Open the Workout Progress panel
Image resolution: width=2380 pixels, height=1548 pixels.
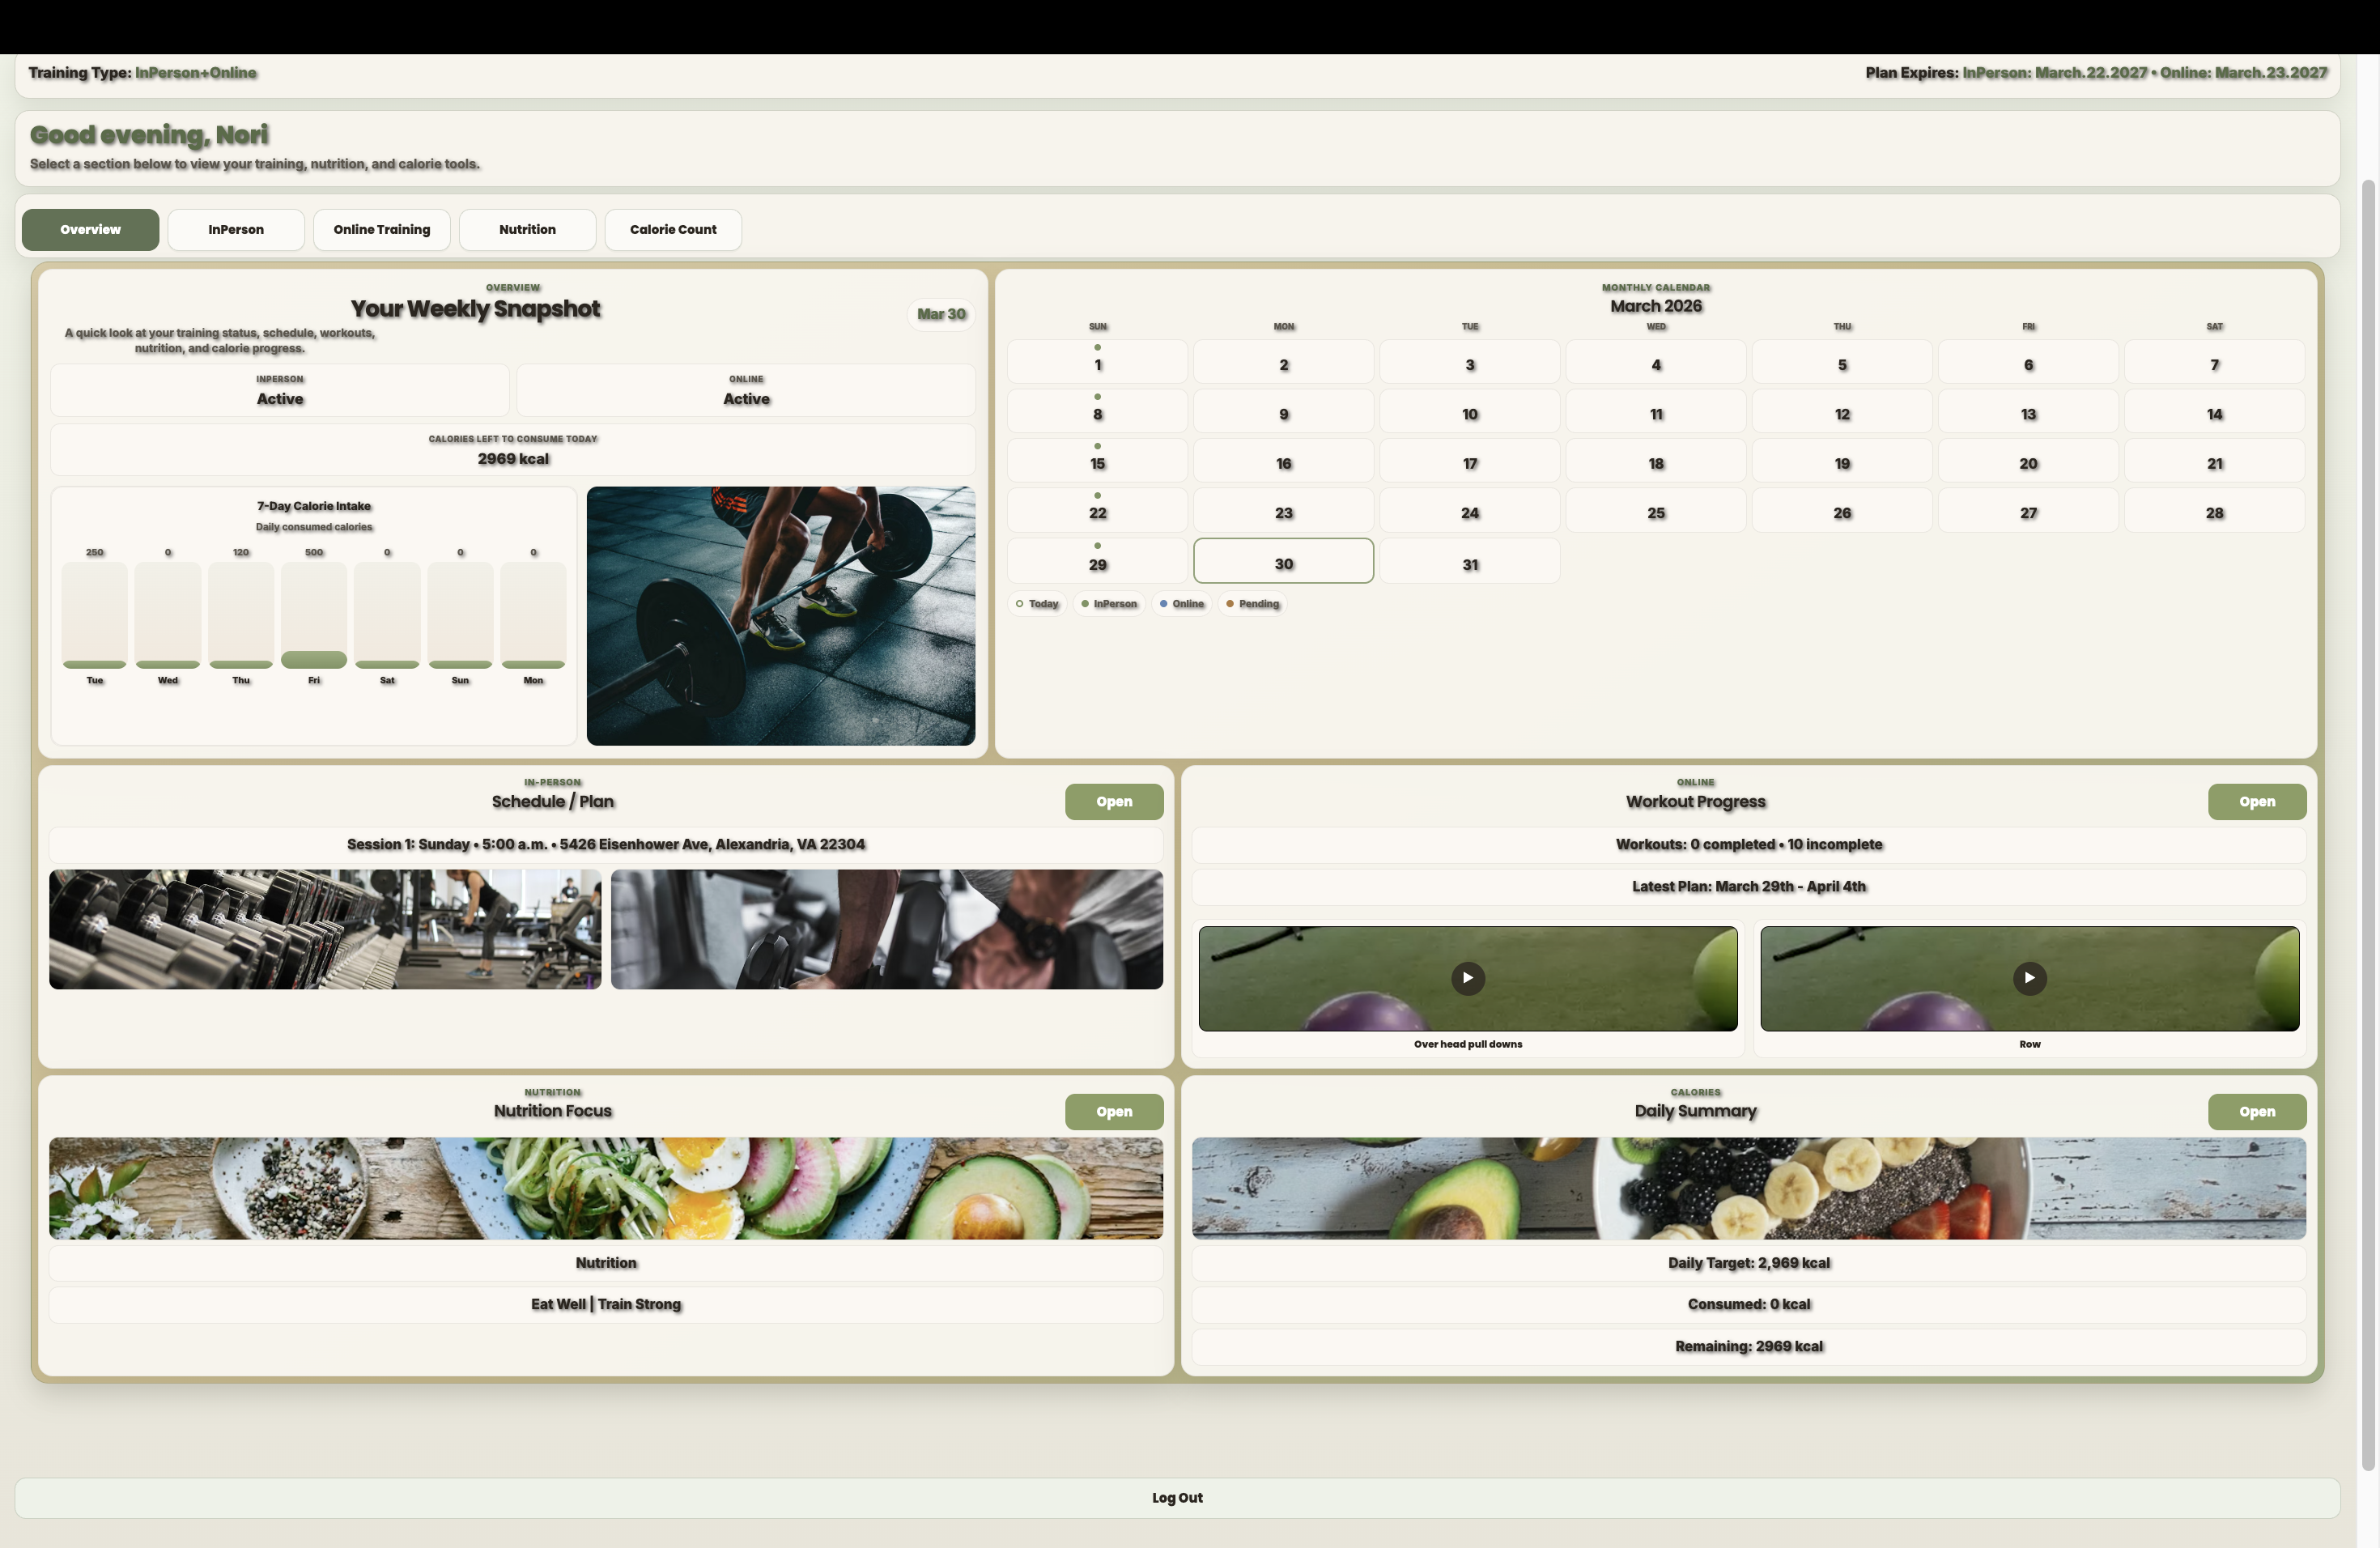coord(2257,801)
